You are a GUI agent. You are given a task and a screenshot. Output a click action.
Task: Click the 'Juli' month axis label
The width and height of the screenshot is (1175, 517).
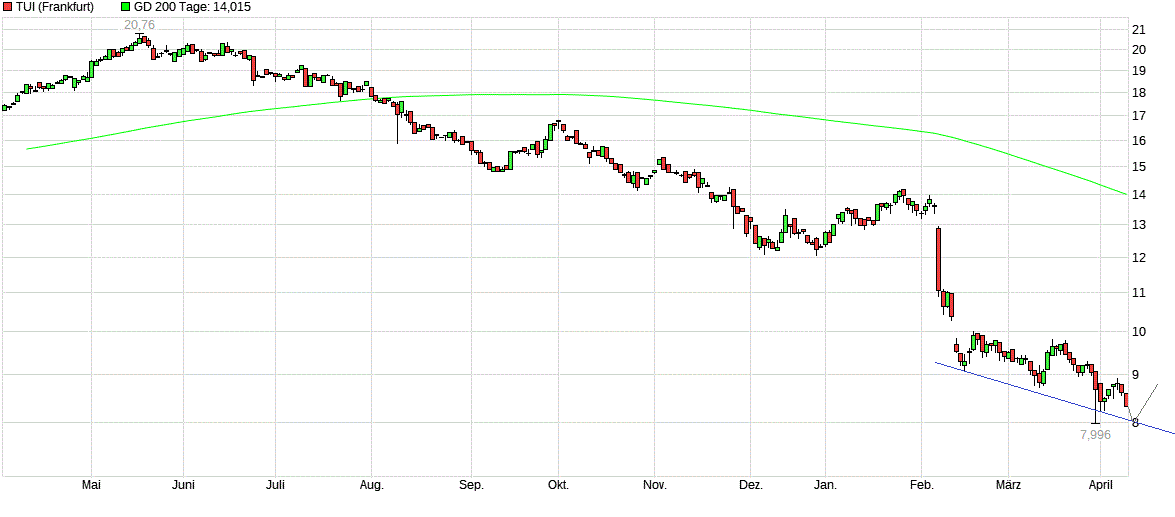(276, 486)
